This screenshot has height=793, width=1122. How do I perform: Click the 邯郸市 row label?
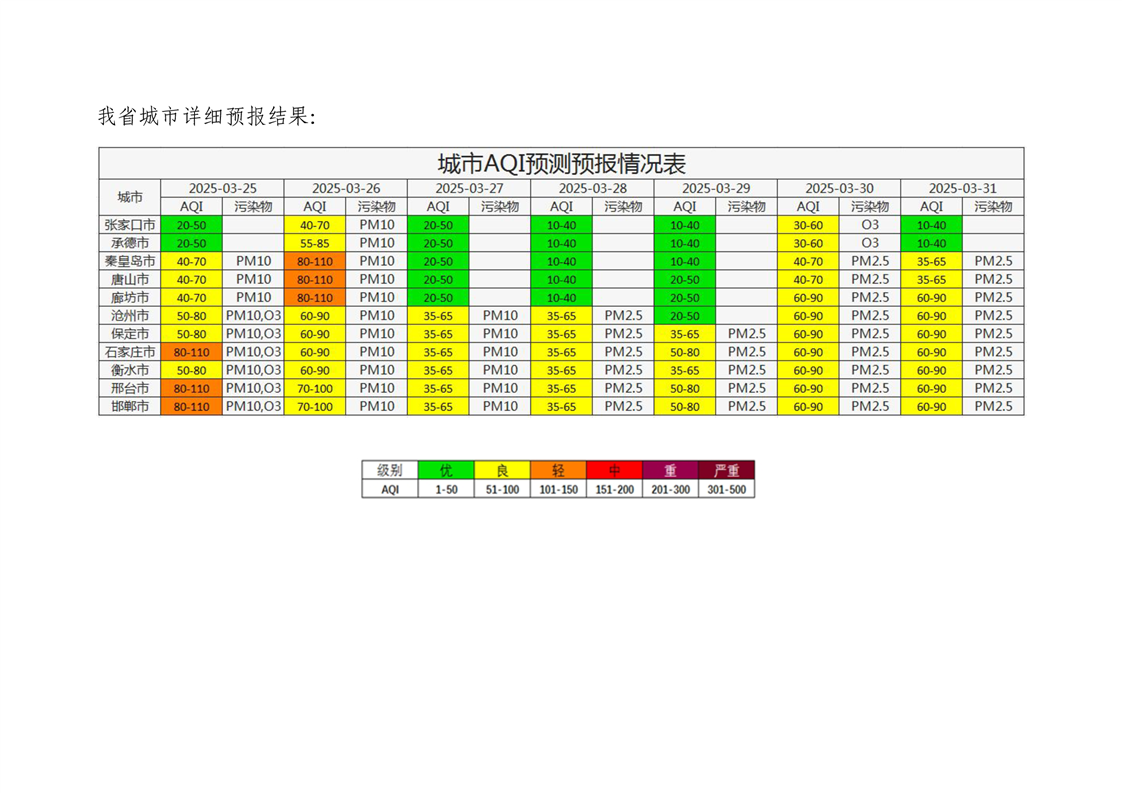(130, 406)
